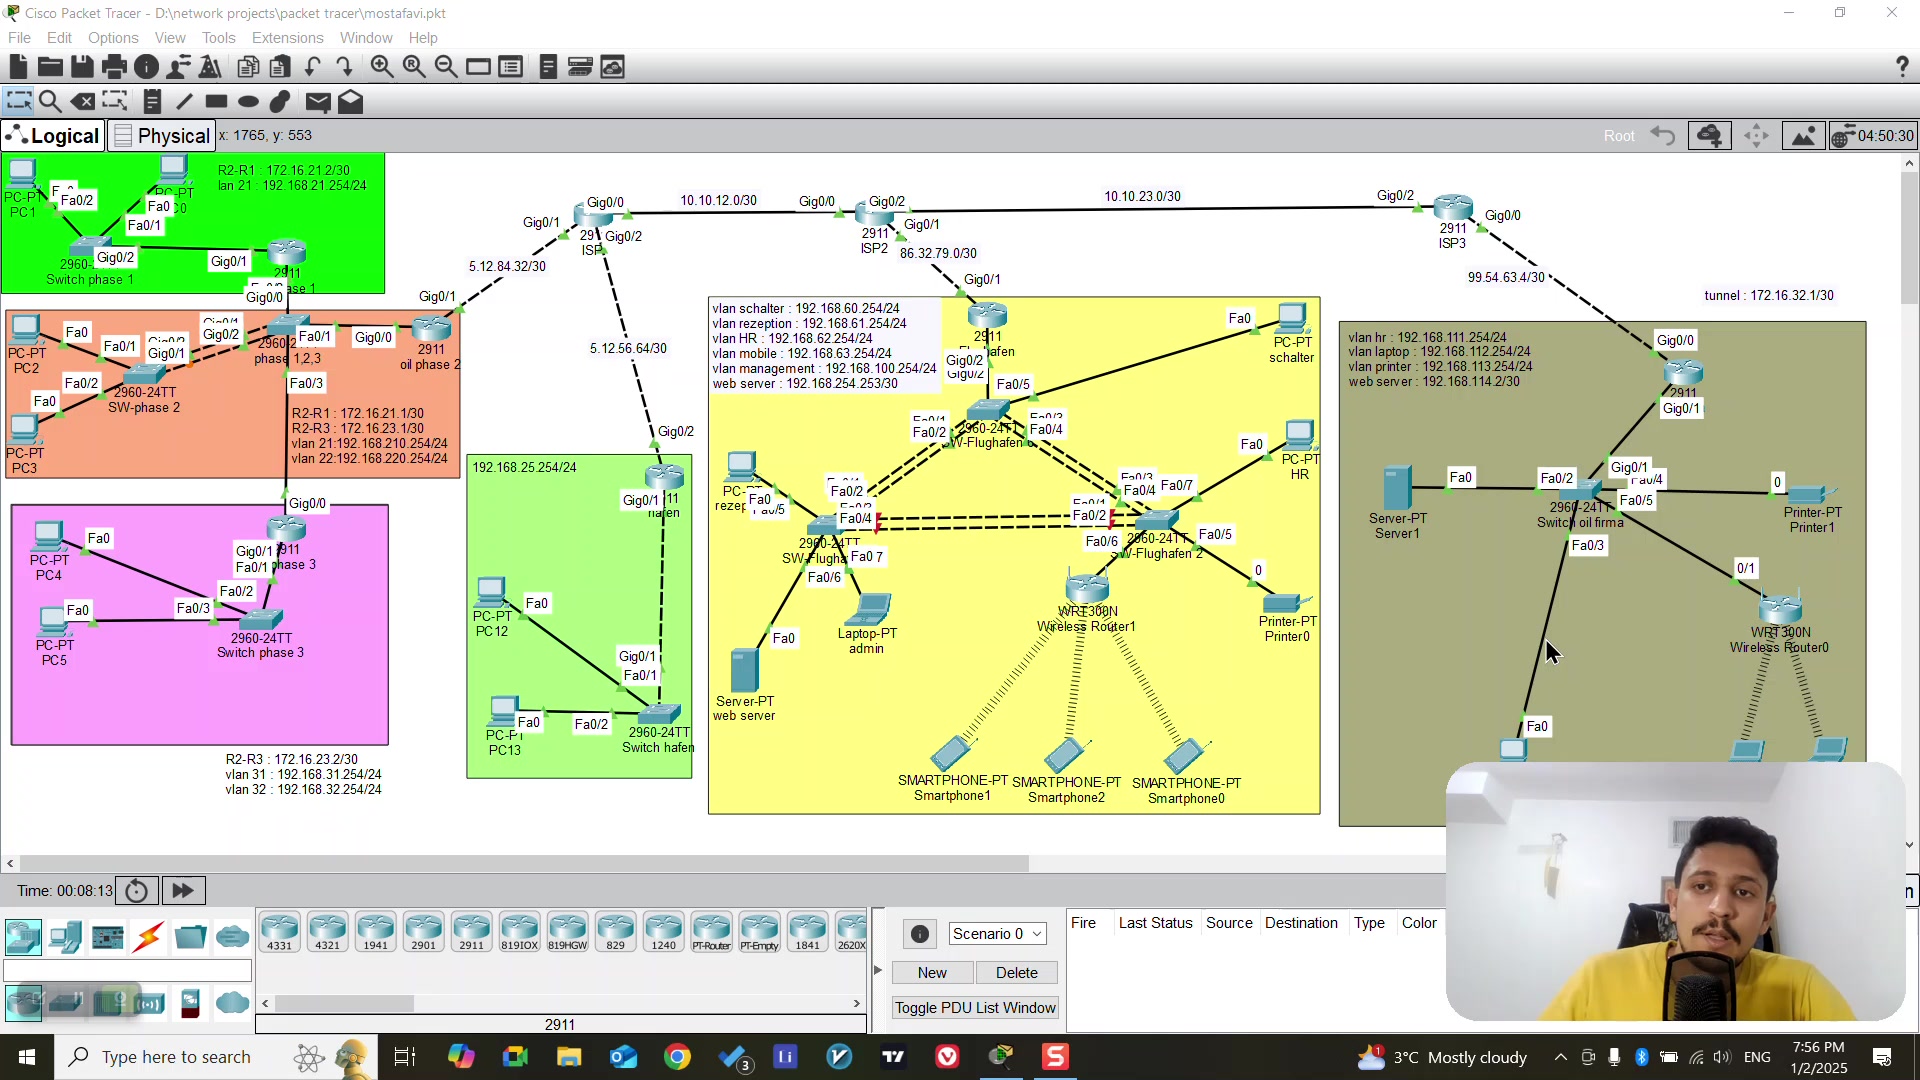Open the File menu

(19, 38)
